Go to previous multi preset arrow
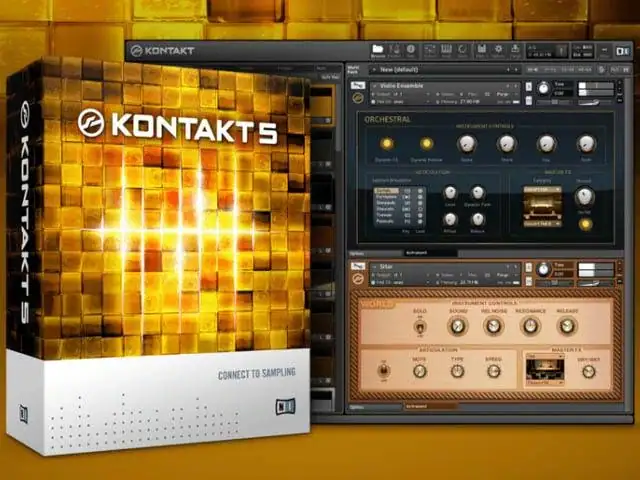Viewport: 640px width, 480px height. coord(508,70)
